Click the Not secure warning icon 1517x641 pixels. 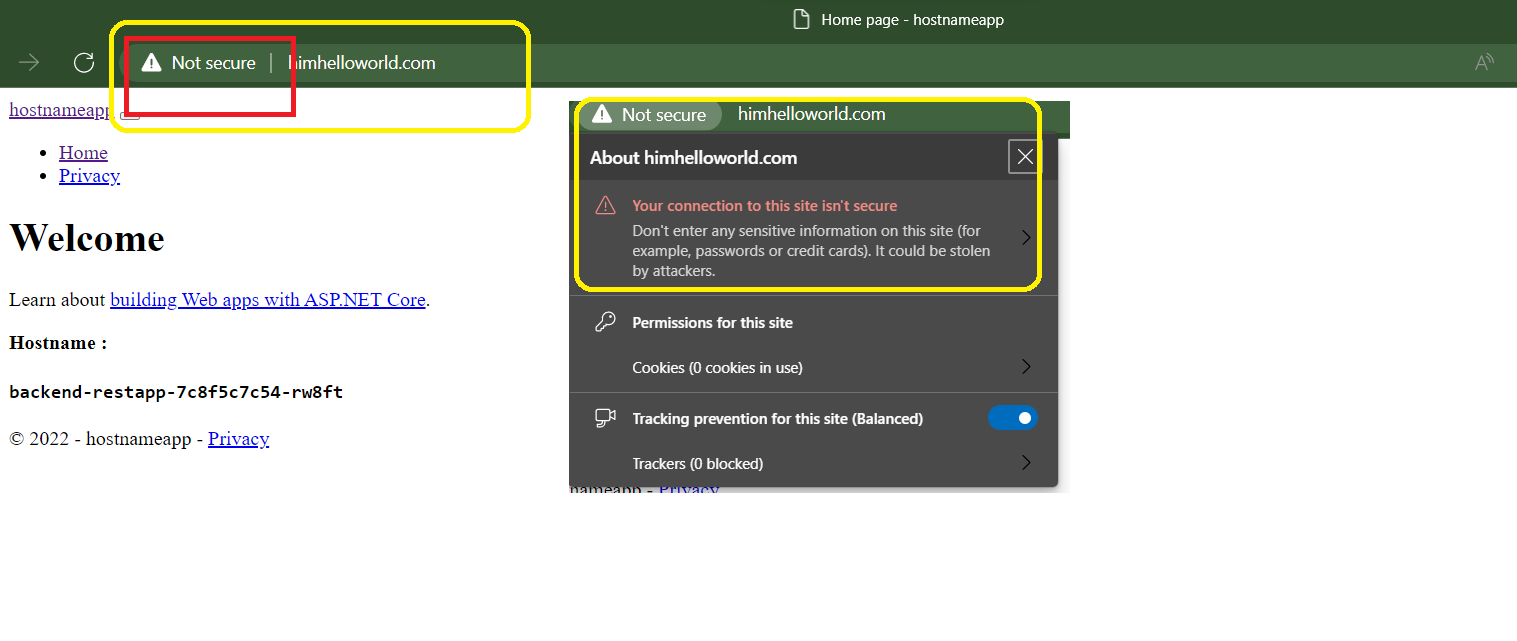click(x=151, y=62)
